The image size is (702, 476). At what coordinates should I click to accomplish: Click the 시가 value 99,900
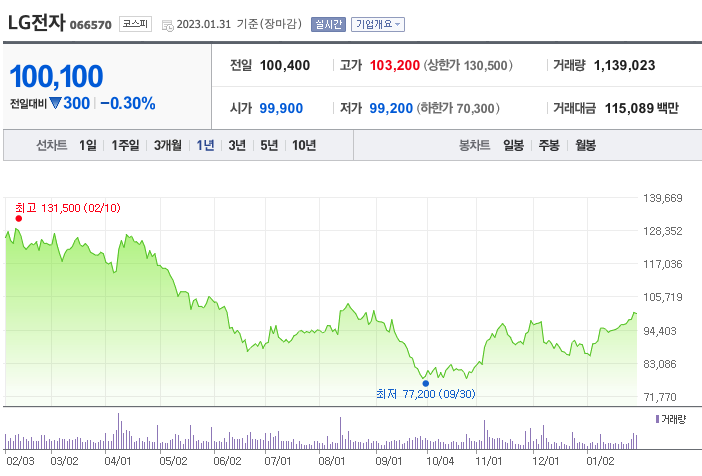click(281, 108)
